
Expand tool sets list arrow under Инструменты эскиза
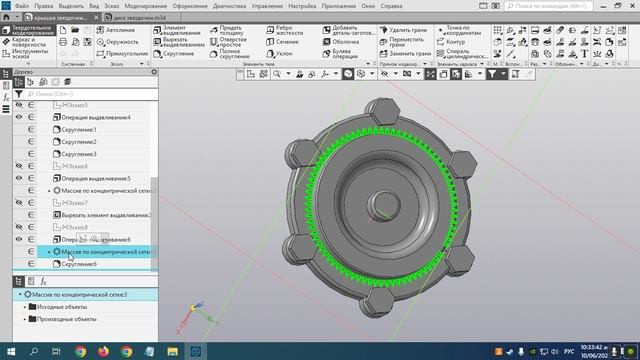coord(28,64)
